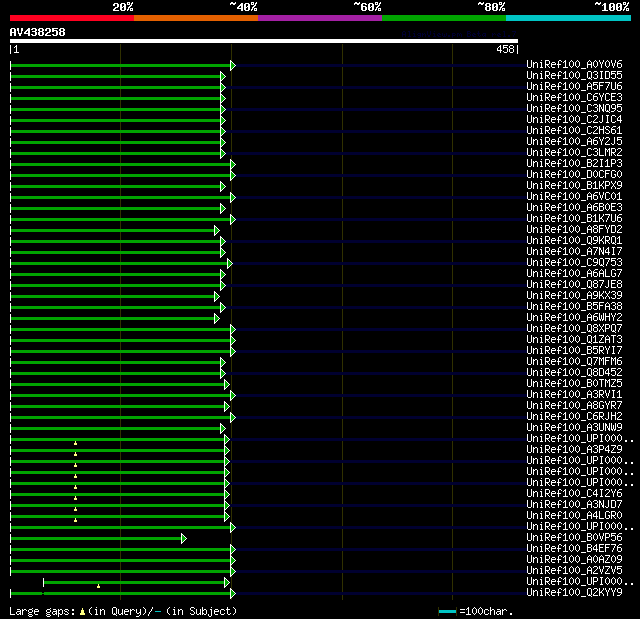Screen dimensions: 640x619
Task: Select the UniRef100_B1KPX9 label
Action: [x=574, y=186]
